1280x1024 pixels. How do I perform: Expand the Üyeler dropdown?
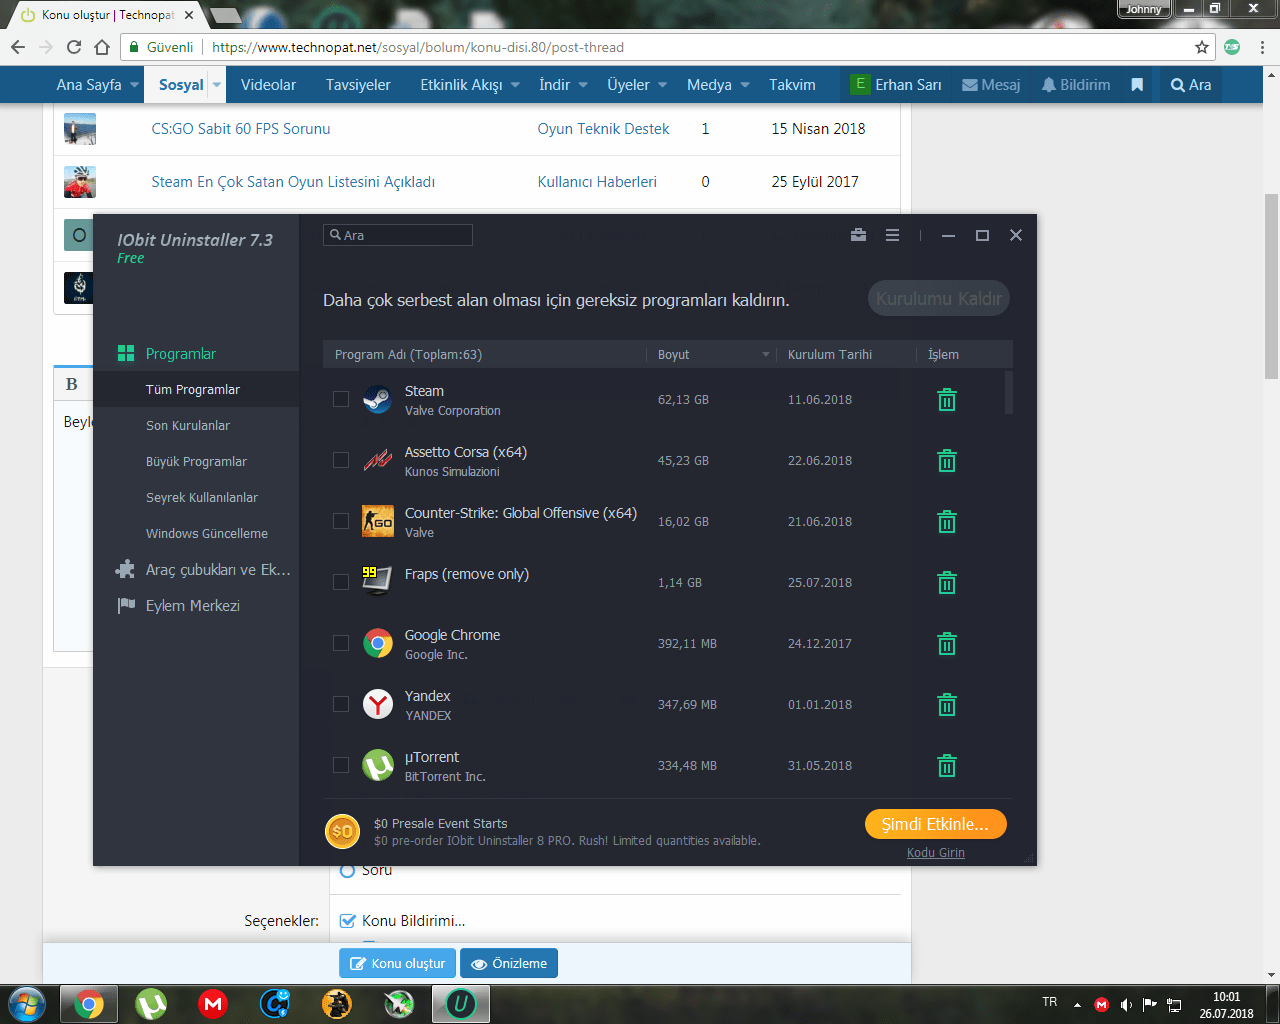pos(663,85)
